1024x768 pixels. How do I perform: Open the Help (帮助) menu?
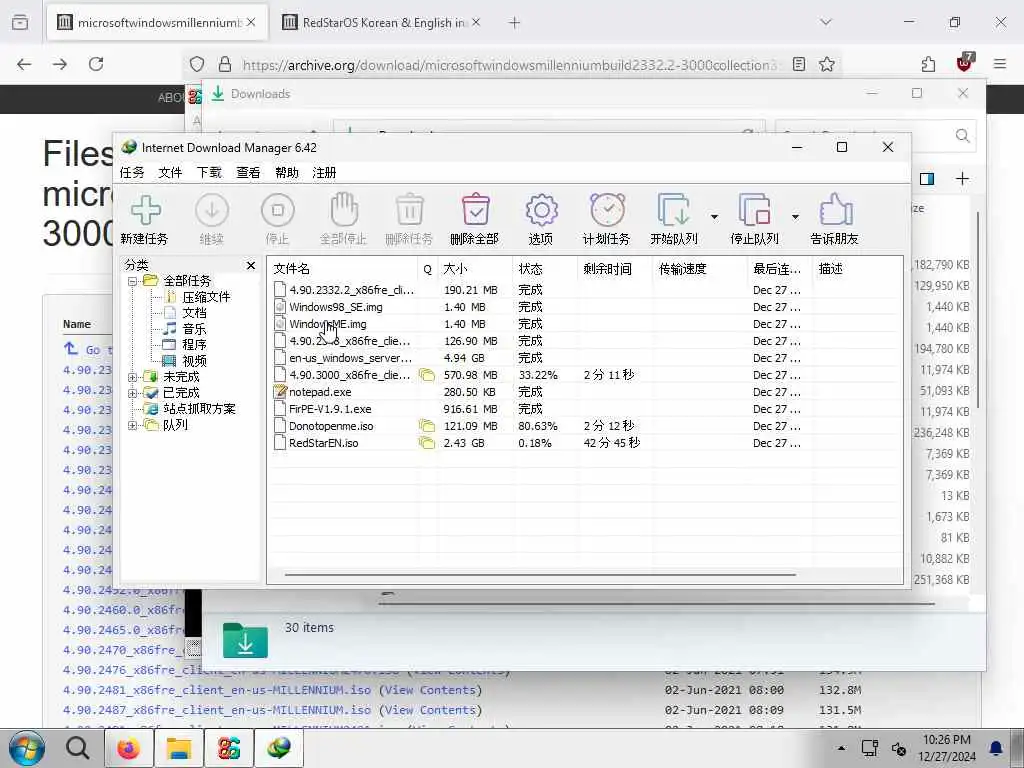[x=287, y=172]
